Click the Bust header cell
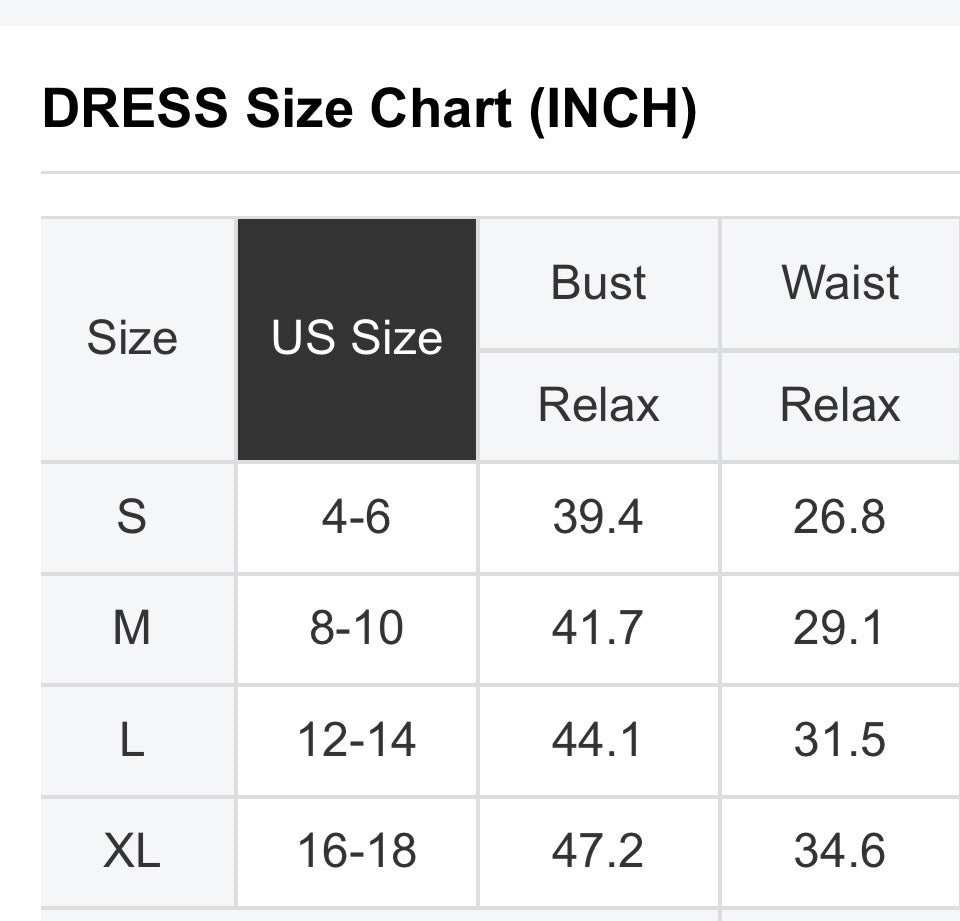Viewport: 960px width, 921px height. click(598, 284)
